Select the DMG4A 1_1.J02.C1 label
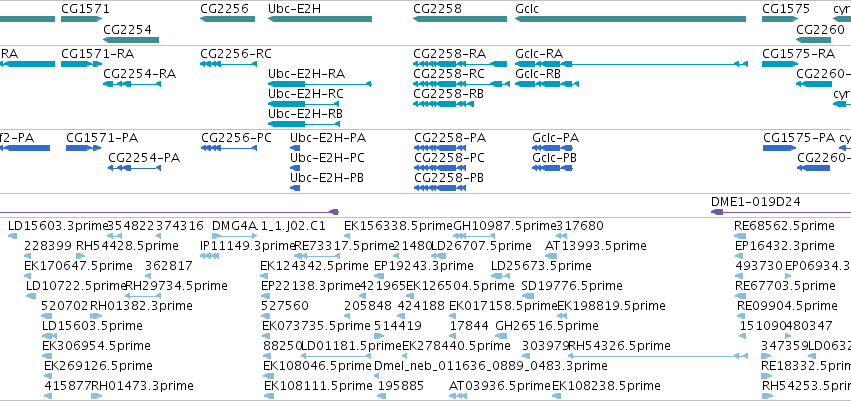Screen dimensions: 851x401 click(x=269, y=226)
